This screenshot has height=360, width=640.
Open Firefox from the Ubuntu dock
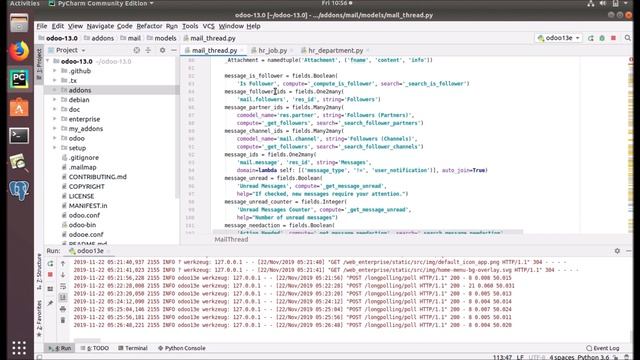click(x=19, y=51)
